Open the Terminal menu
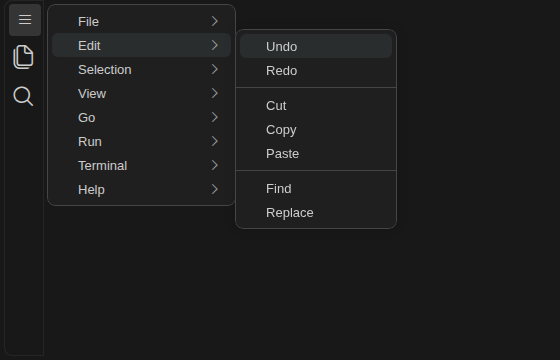This screenshot has height=360, width=560. (141, 165)
